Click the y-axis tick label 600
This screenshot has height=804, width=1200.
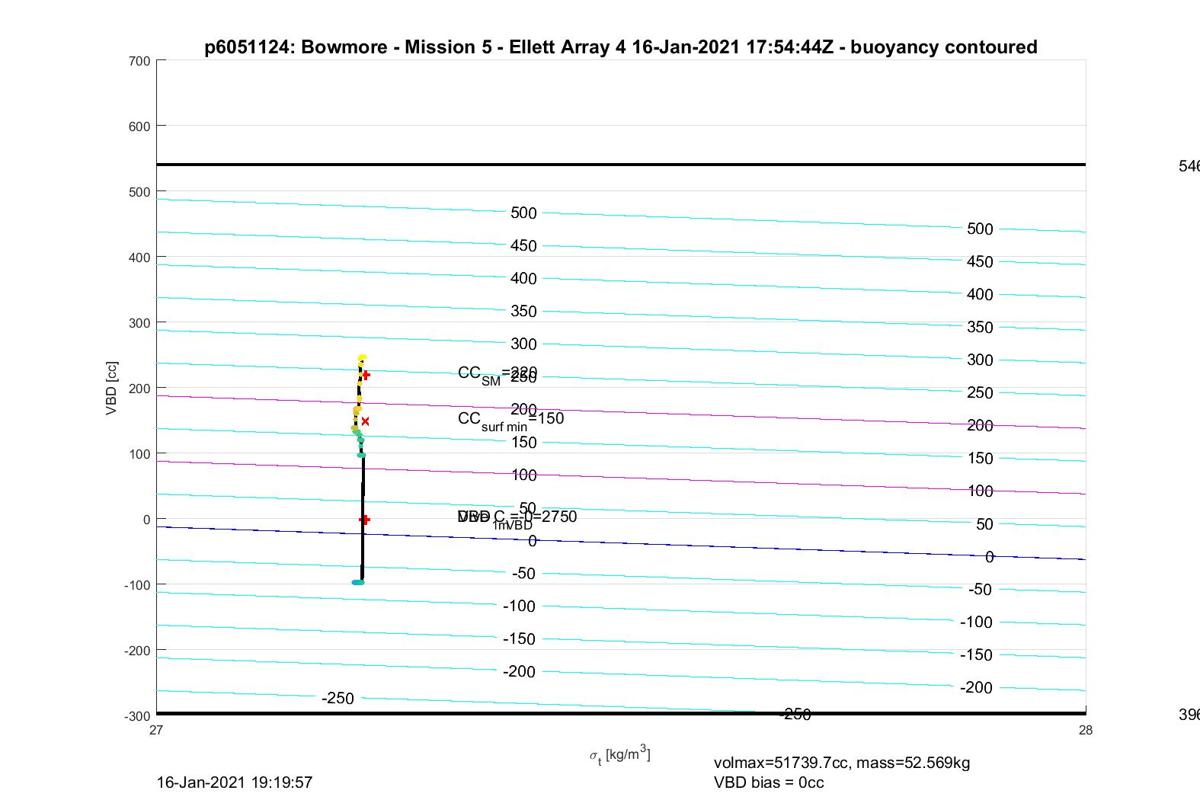139,126
